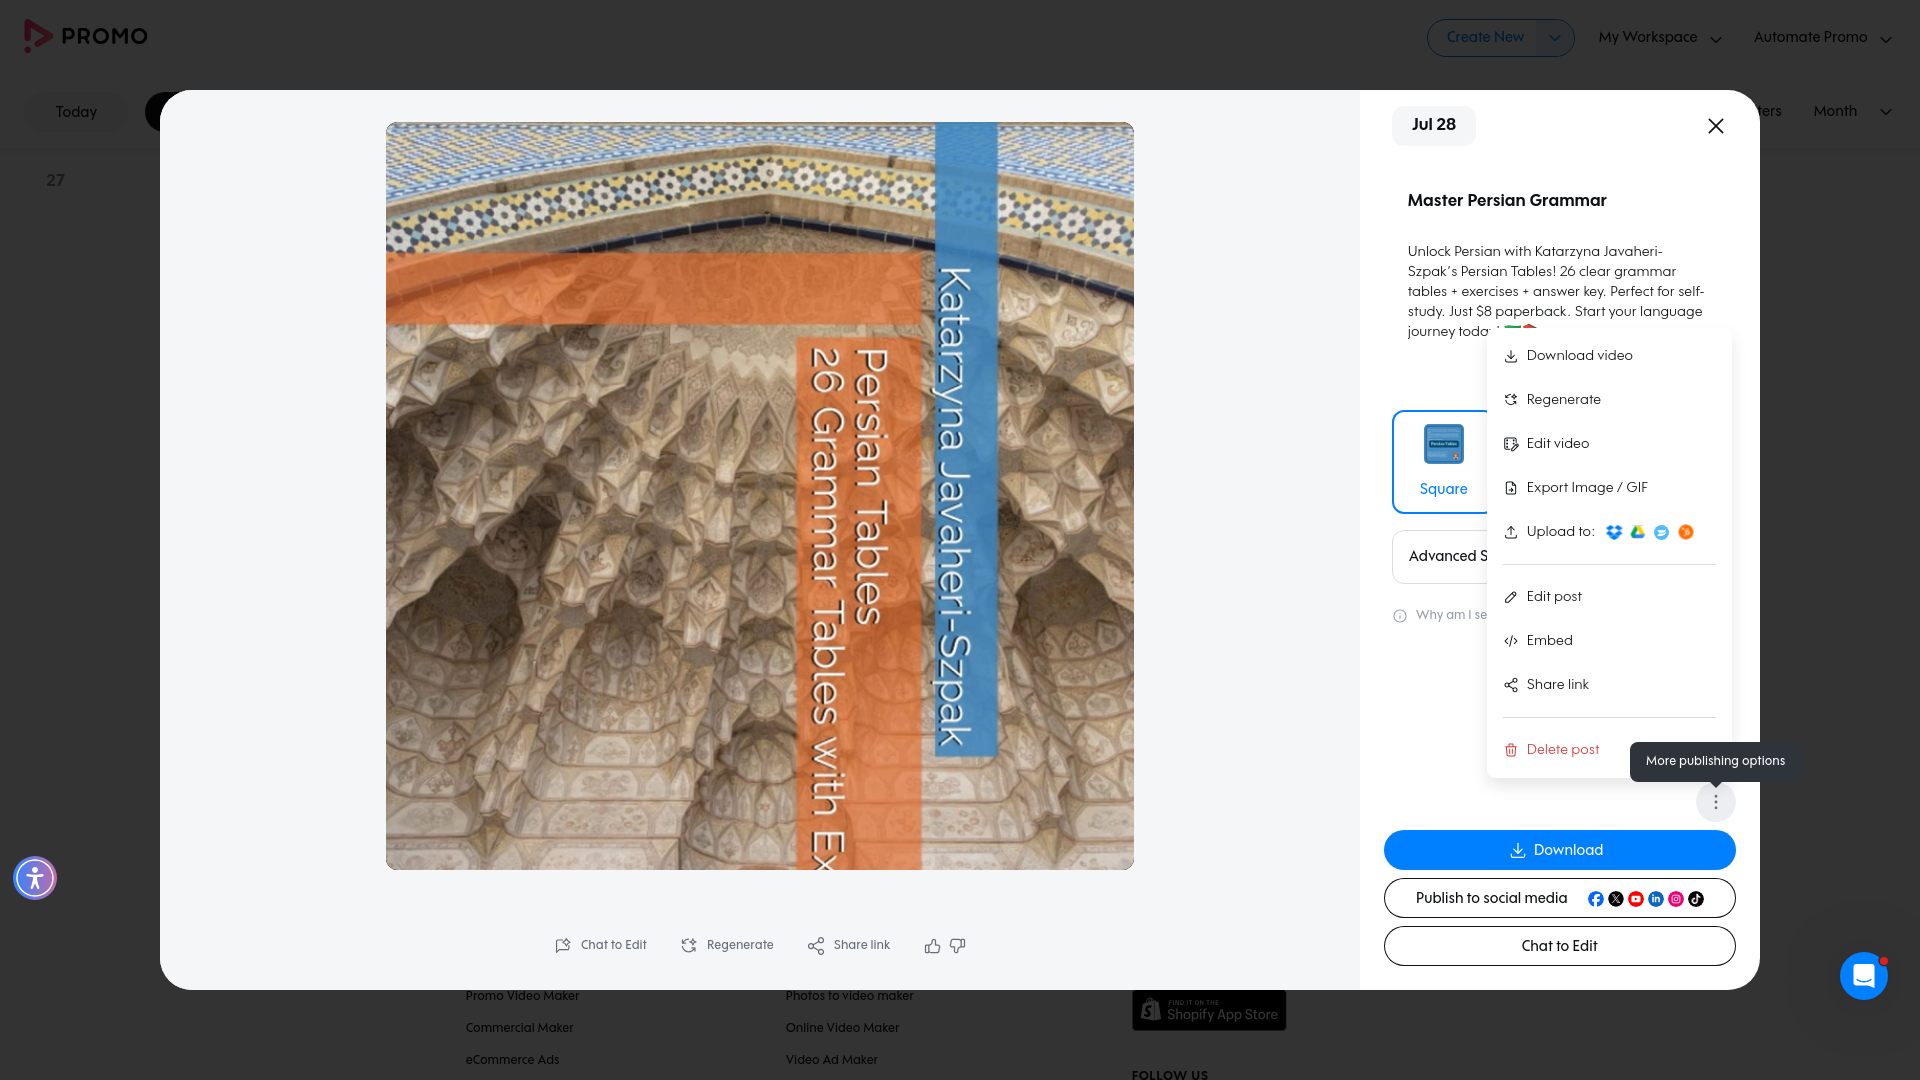
Task: Open accessibility options widget
Action: (x=35, y=878)
